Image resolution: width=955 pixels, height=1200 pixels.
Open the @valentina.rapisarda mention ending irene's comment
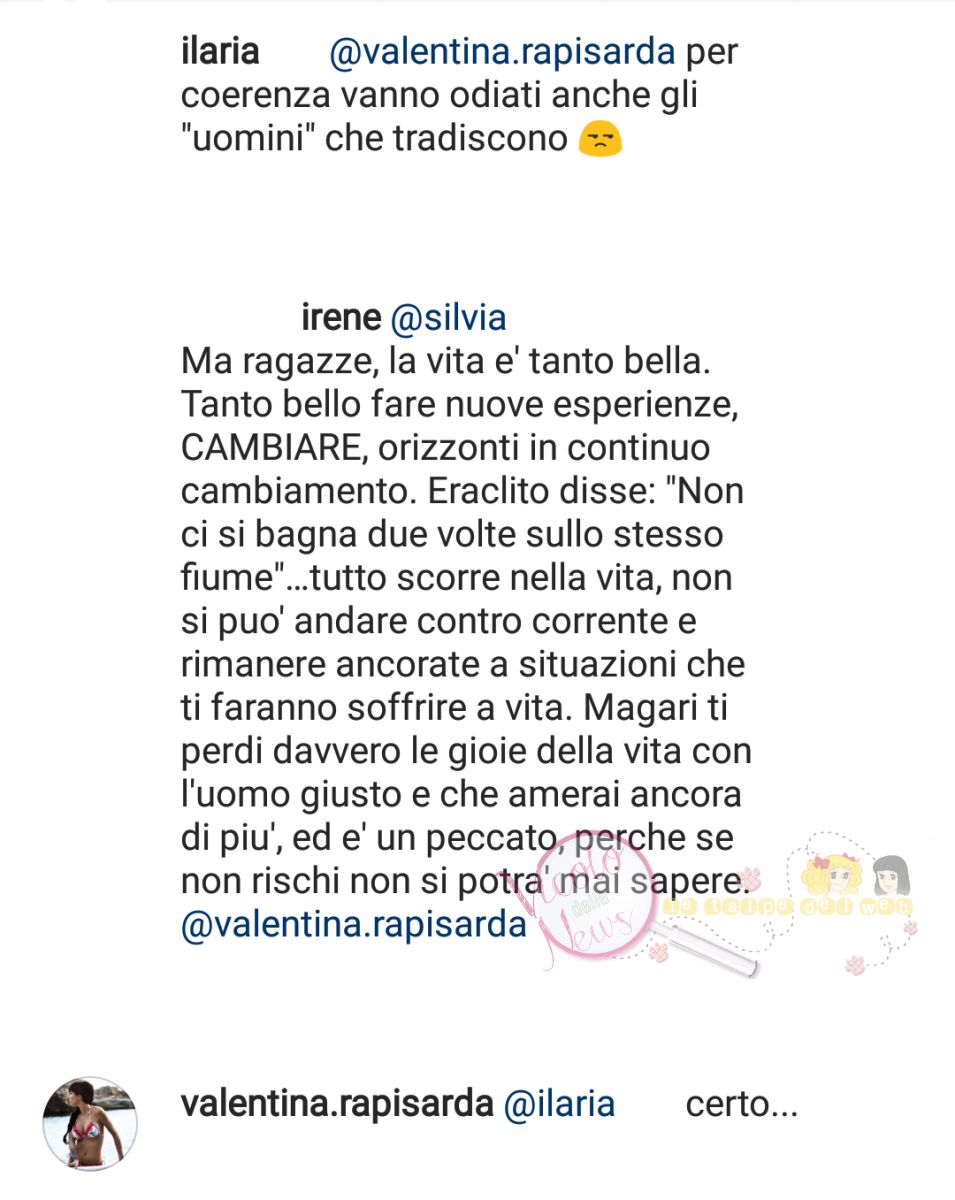point(354,924)
